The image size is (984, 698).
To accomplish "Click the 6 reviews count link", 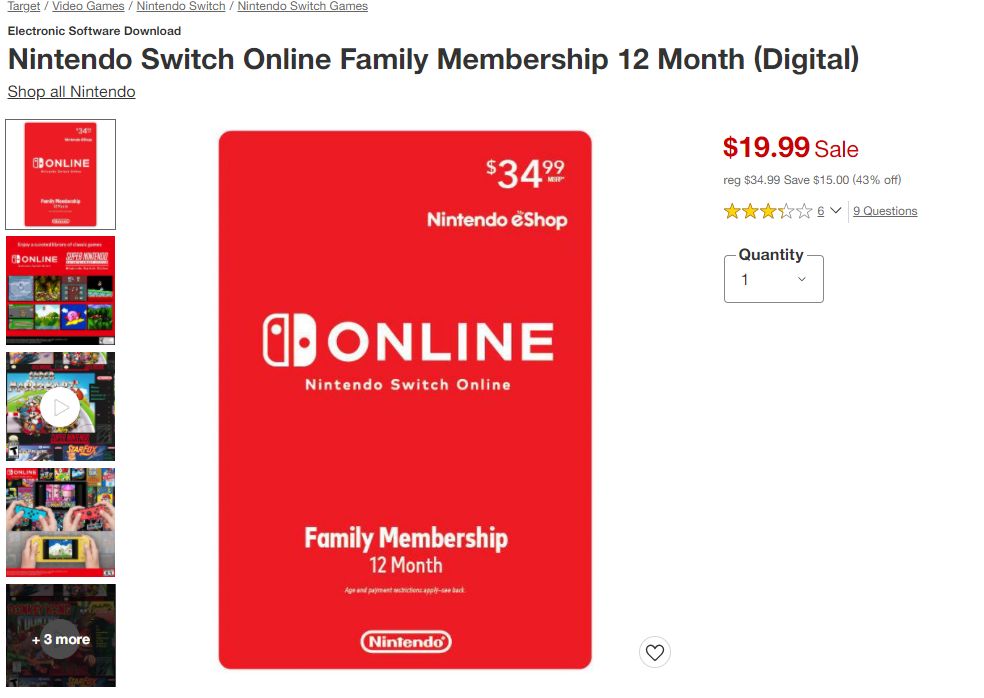I will coord(820,211).
